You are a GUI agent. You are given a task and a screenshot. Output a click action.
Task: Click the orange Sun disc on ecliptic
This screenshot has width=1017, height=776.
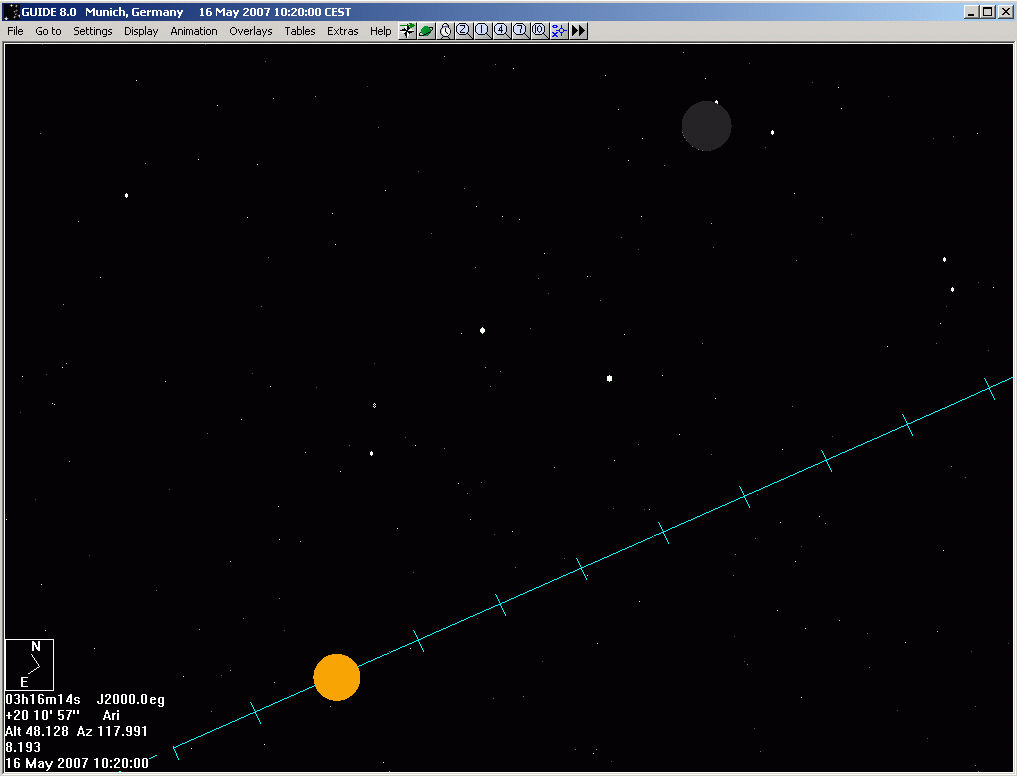[337, 677]
